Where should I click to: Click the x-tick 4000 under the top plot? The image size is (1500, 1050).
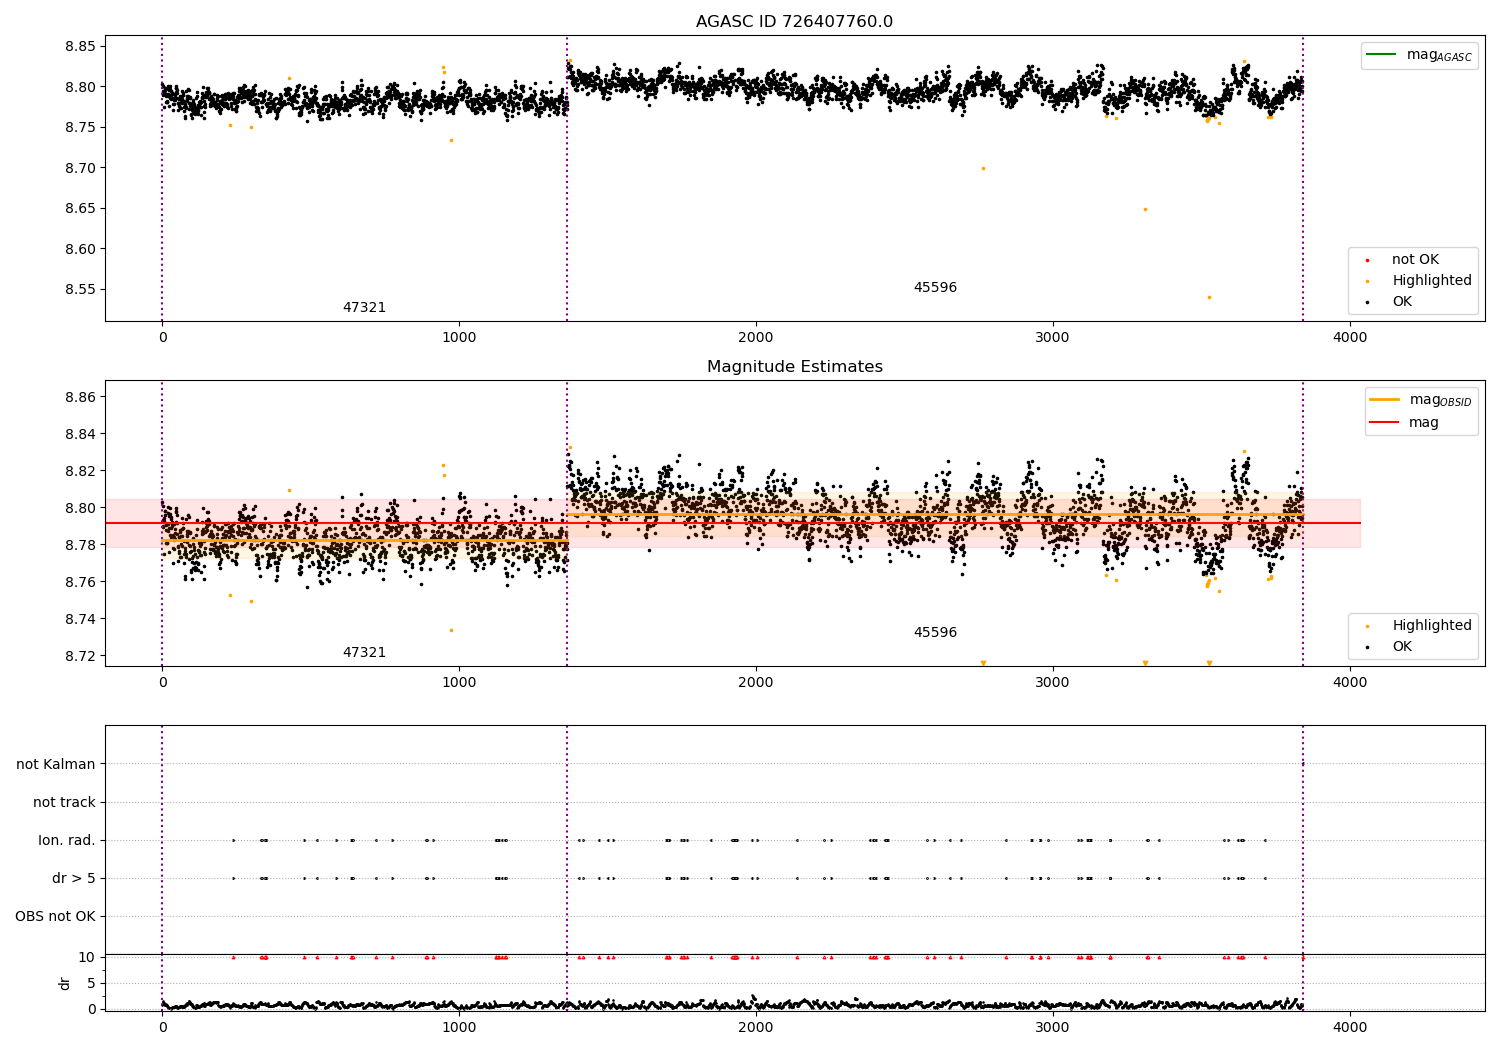click(x=1350, y=338)
